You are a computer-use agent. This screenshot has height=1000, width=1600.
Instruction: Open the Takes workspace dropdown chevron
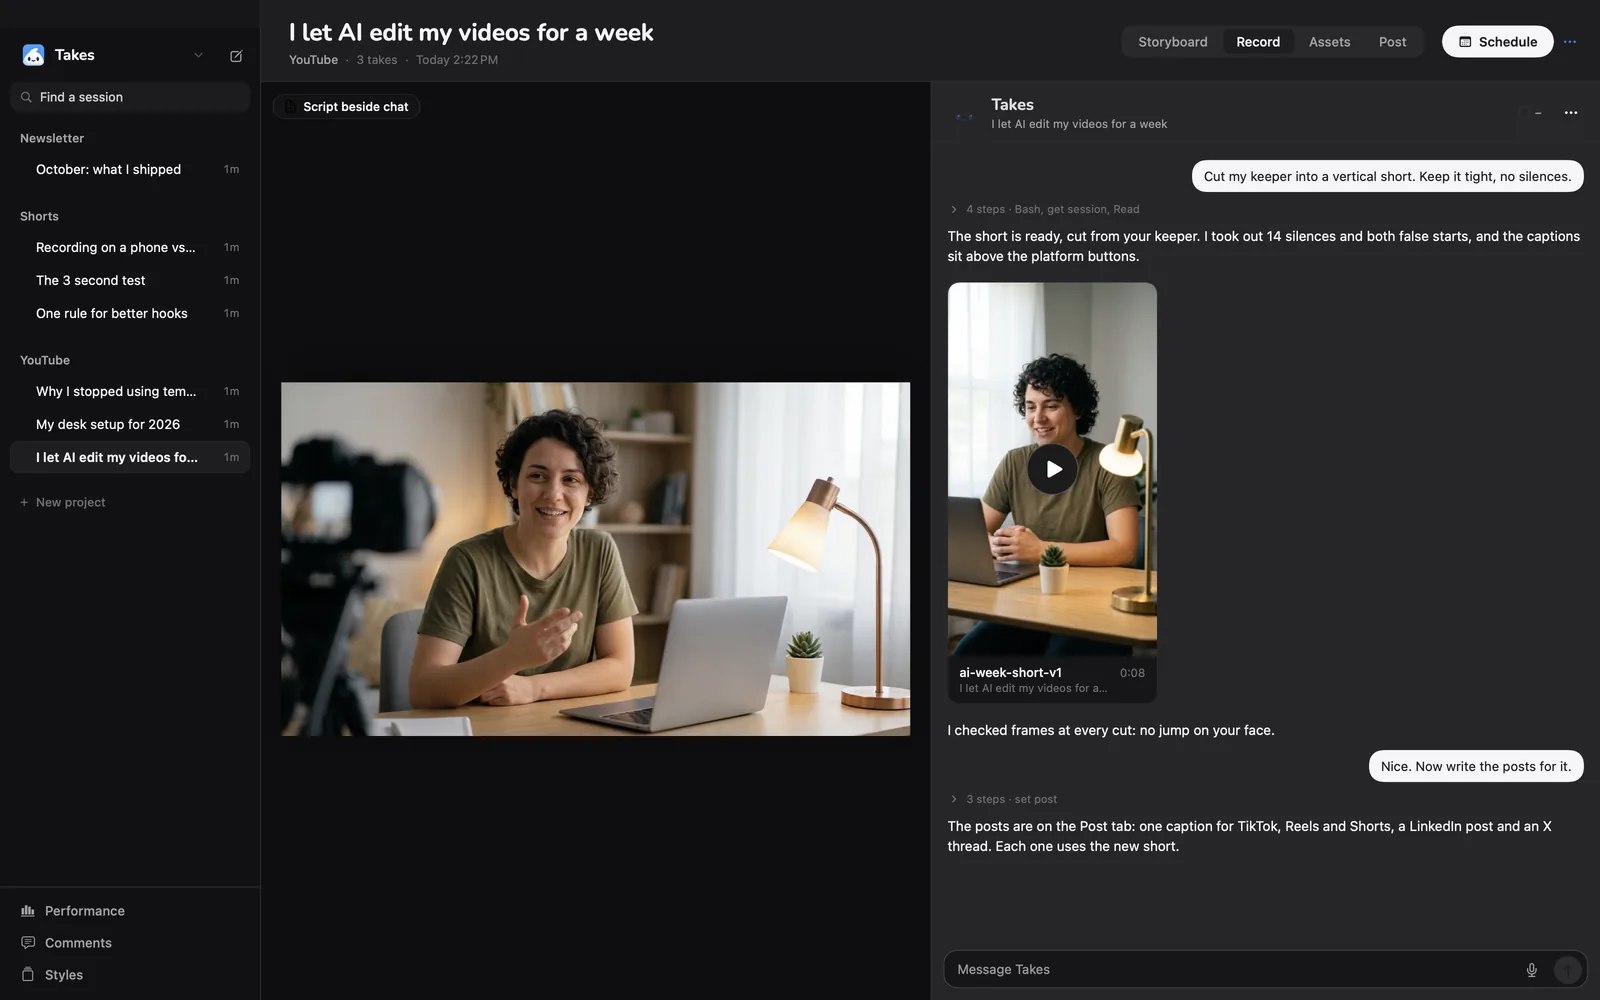coord(198,56)
